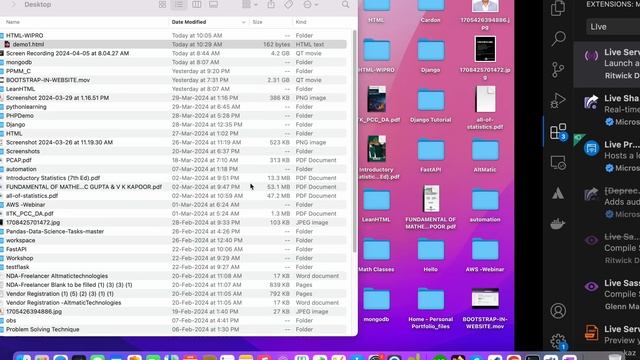Open Remote Explorer in VS Code activity bar
Viewport: 640px width, 360px height.
tap(558, 163)
